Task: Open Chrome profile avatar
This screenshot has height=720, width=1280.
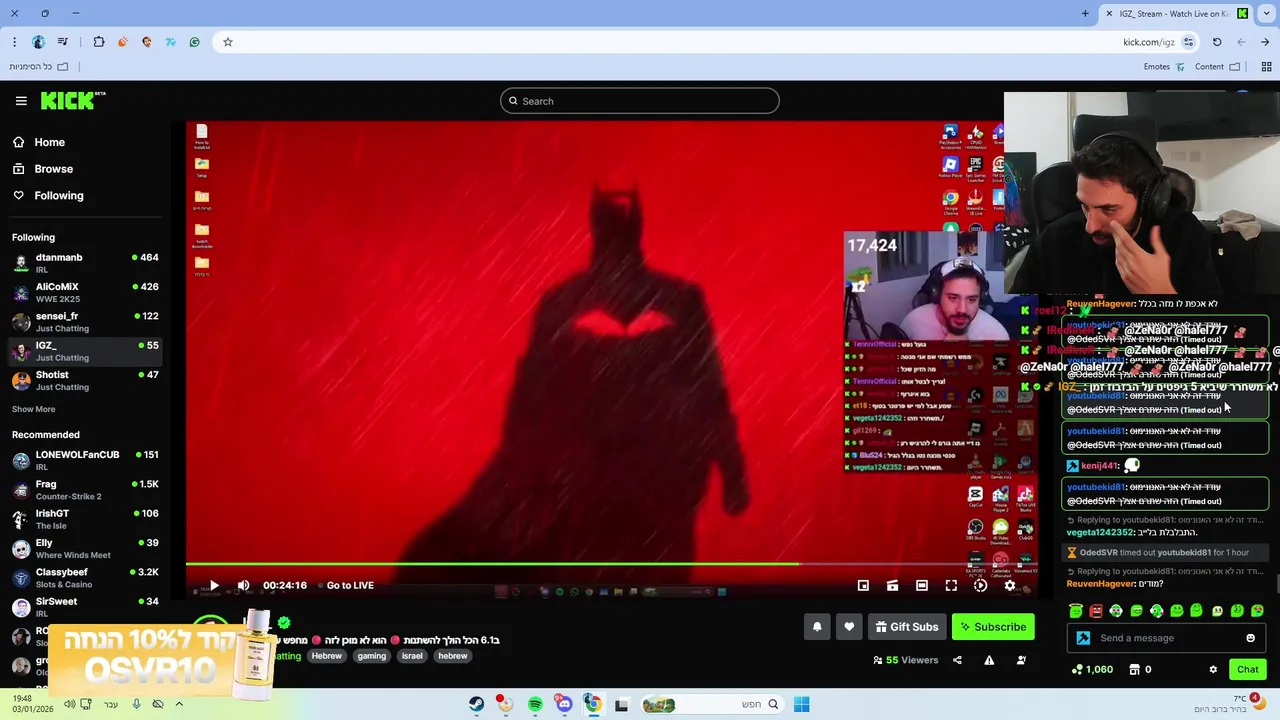Action: [38, 42]
